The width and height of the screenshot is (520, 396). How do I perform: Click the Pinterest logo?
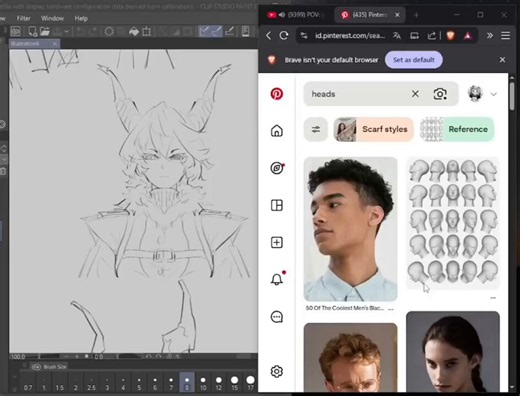277,94
